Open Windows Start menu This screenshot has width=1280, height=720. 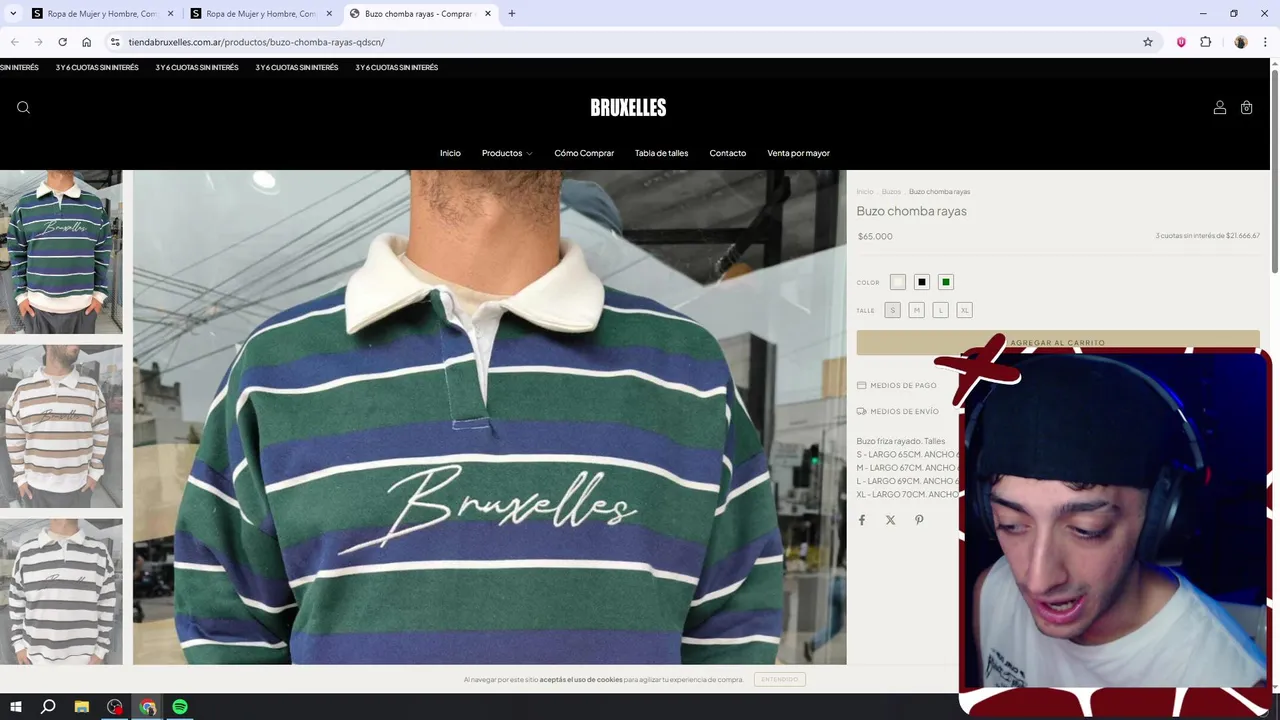[x=16, y=707]
